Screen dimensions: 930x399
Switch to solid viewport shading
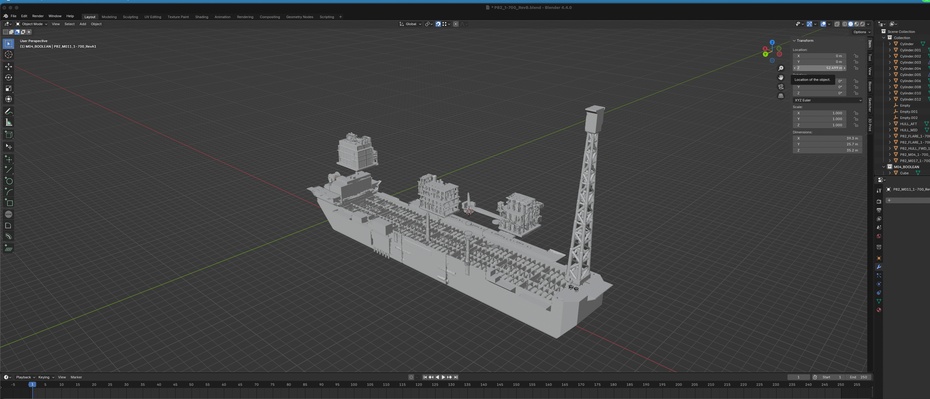tap(850, 24)
